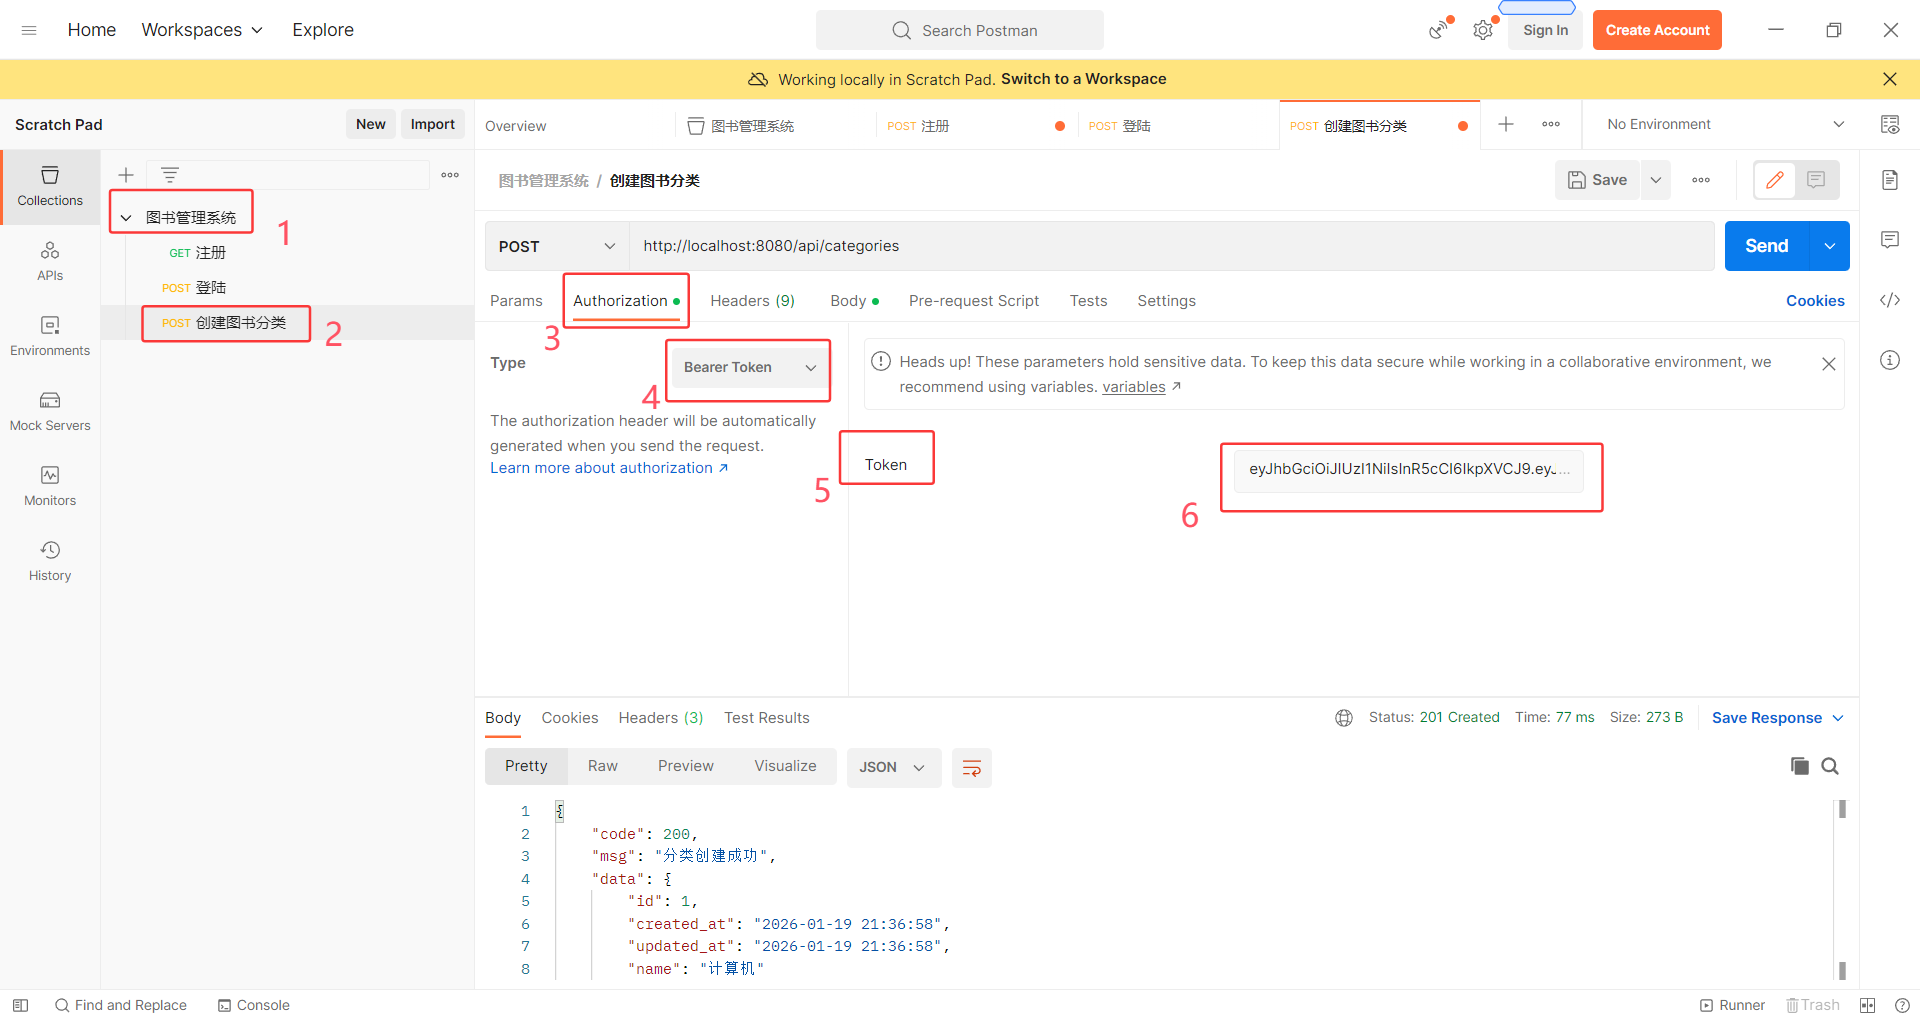
Task: Open the tab options ellipsis menu
Action: (x=1551, y=124)
